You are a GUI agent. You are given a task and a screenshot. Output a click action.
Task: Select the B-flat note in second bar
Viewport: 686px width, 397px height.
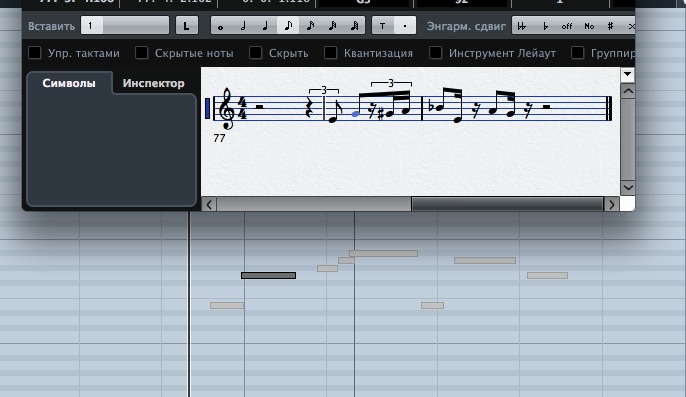pos(438,107)
